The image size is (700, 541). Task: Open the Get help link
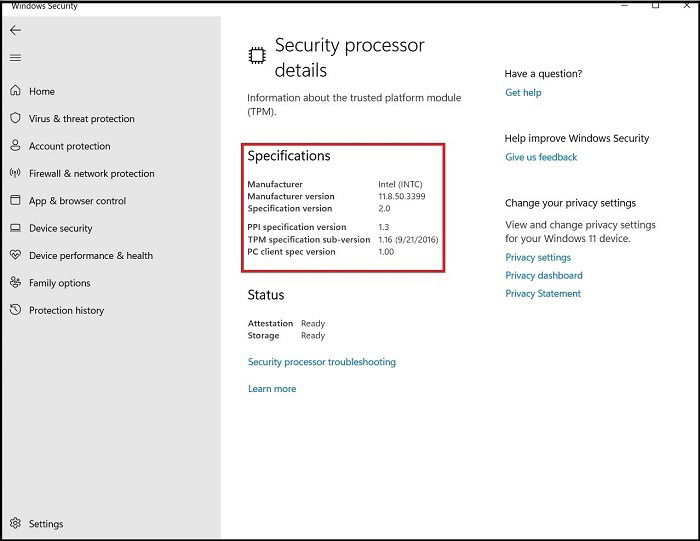pyautogui.click(x=523, y=92)
